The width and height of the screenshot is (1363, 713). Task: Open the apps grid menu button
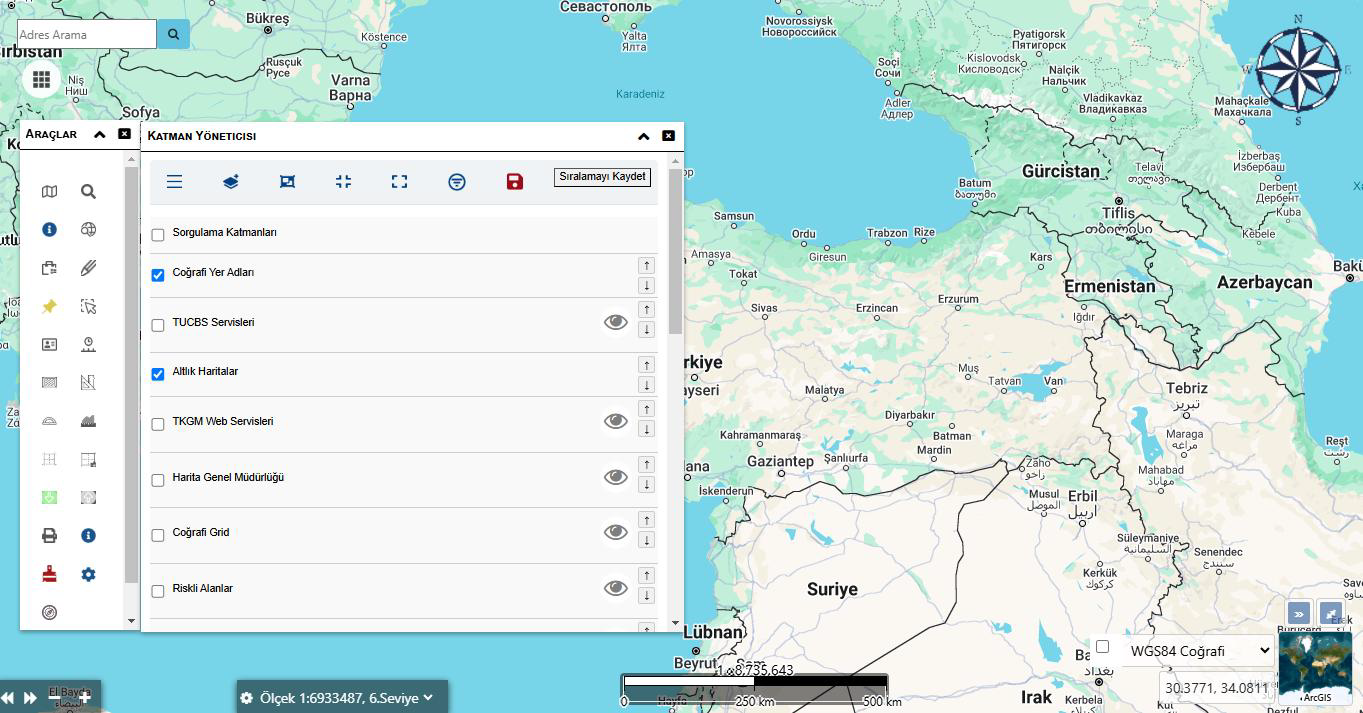coord(41,79)
